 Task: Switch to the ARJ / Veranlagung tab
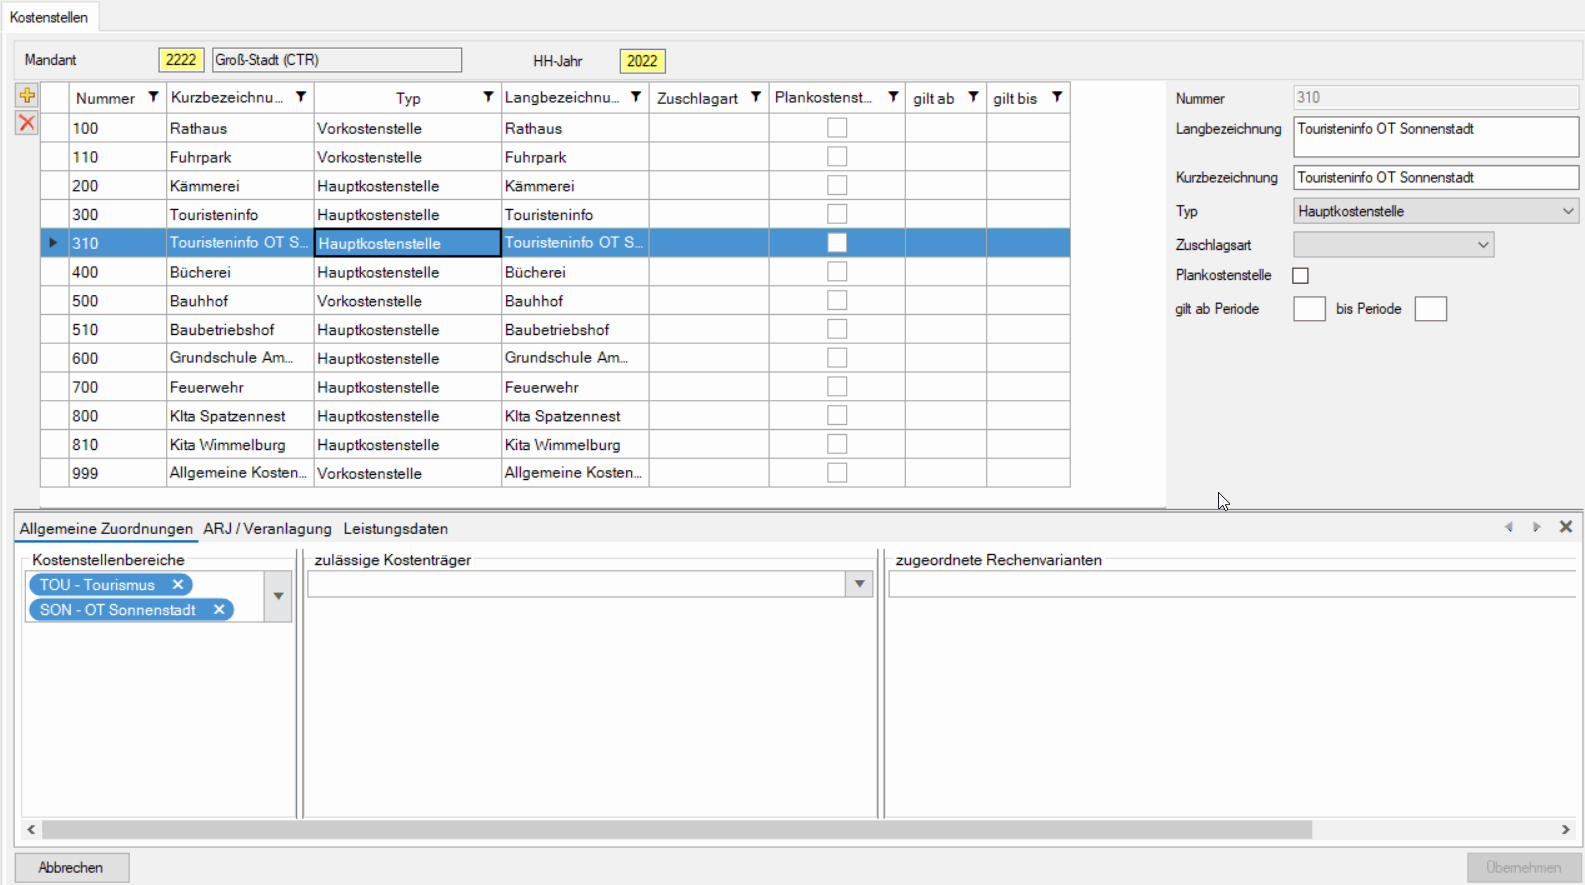tap(267, 529)
